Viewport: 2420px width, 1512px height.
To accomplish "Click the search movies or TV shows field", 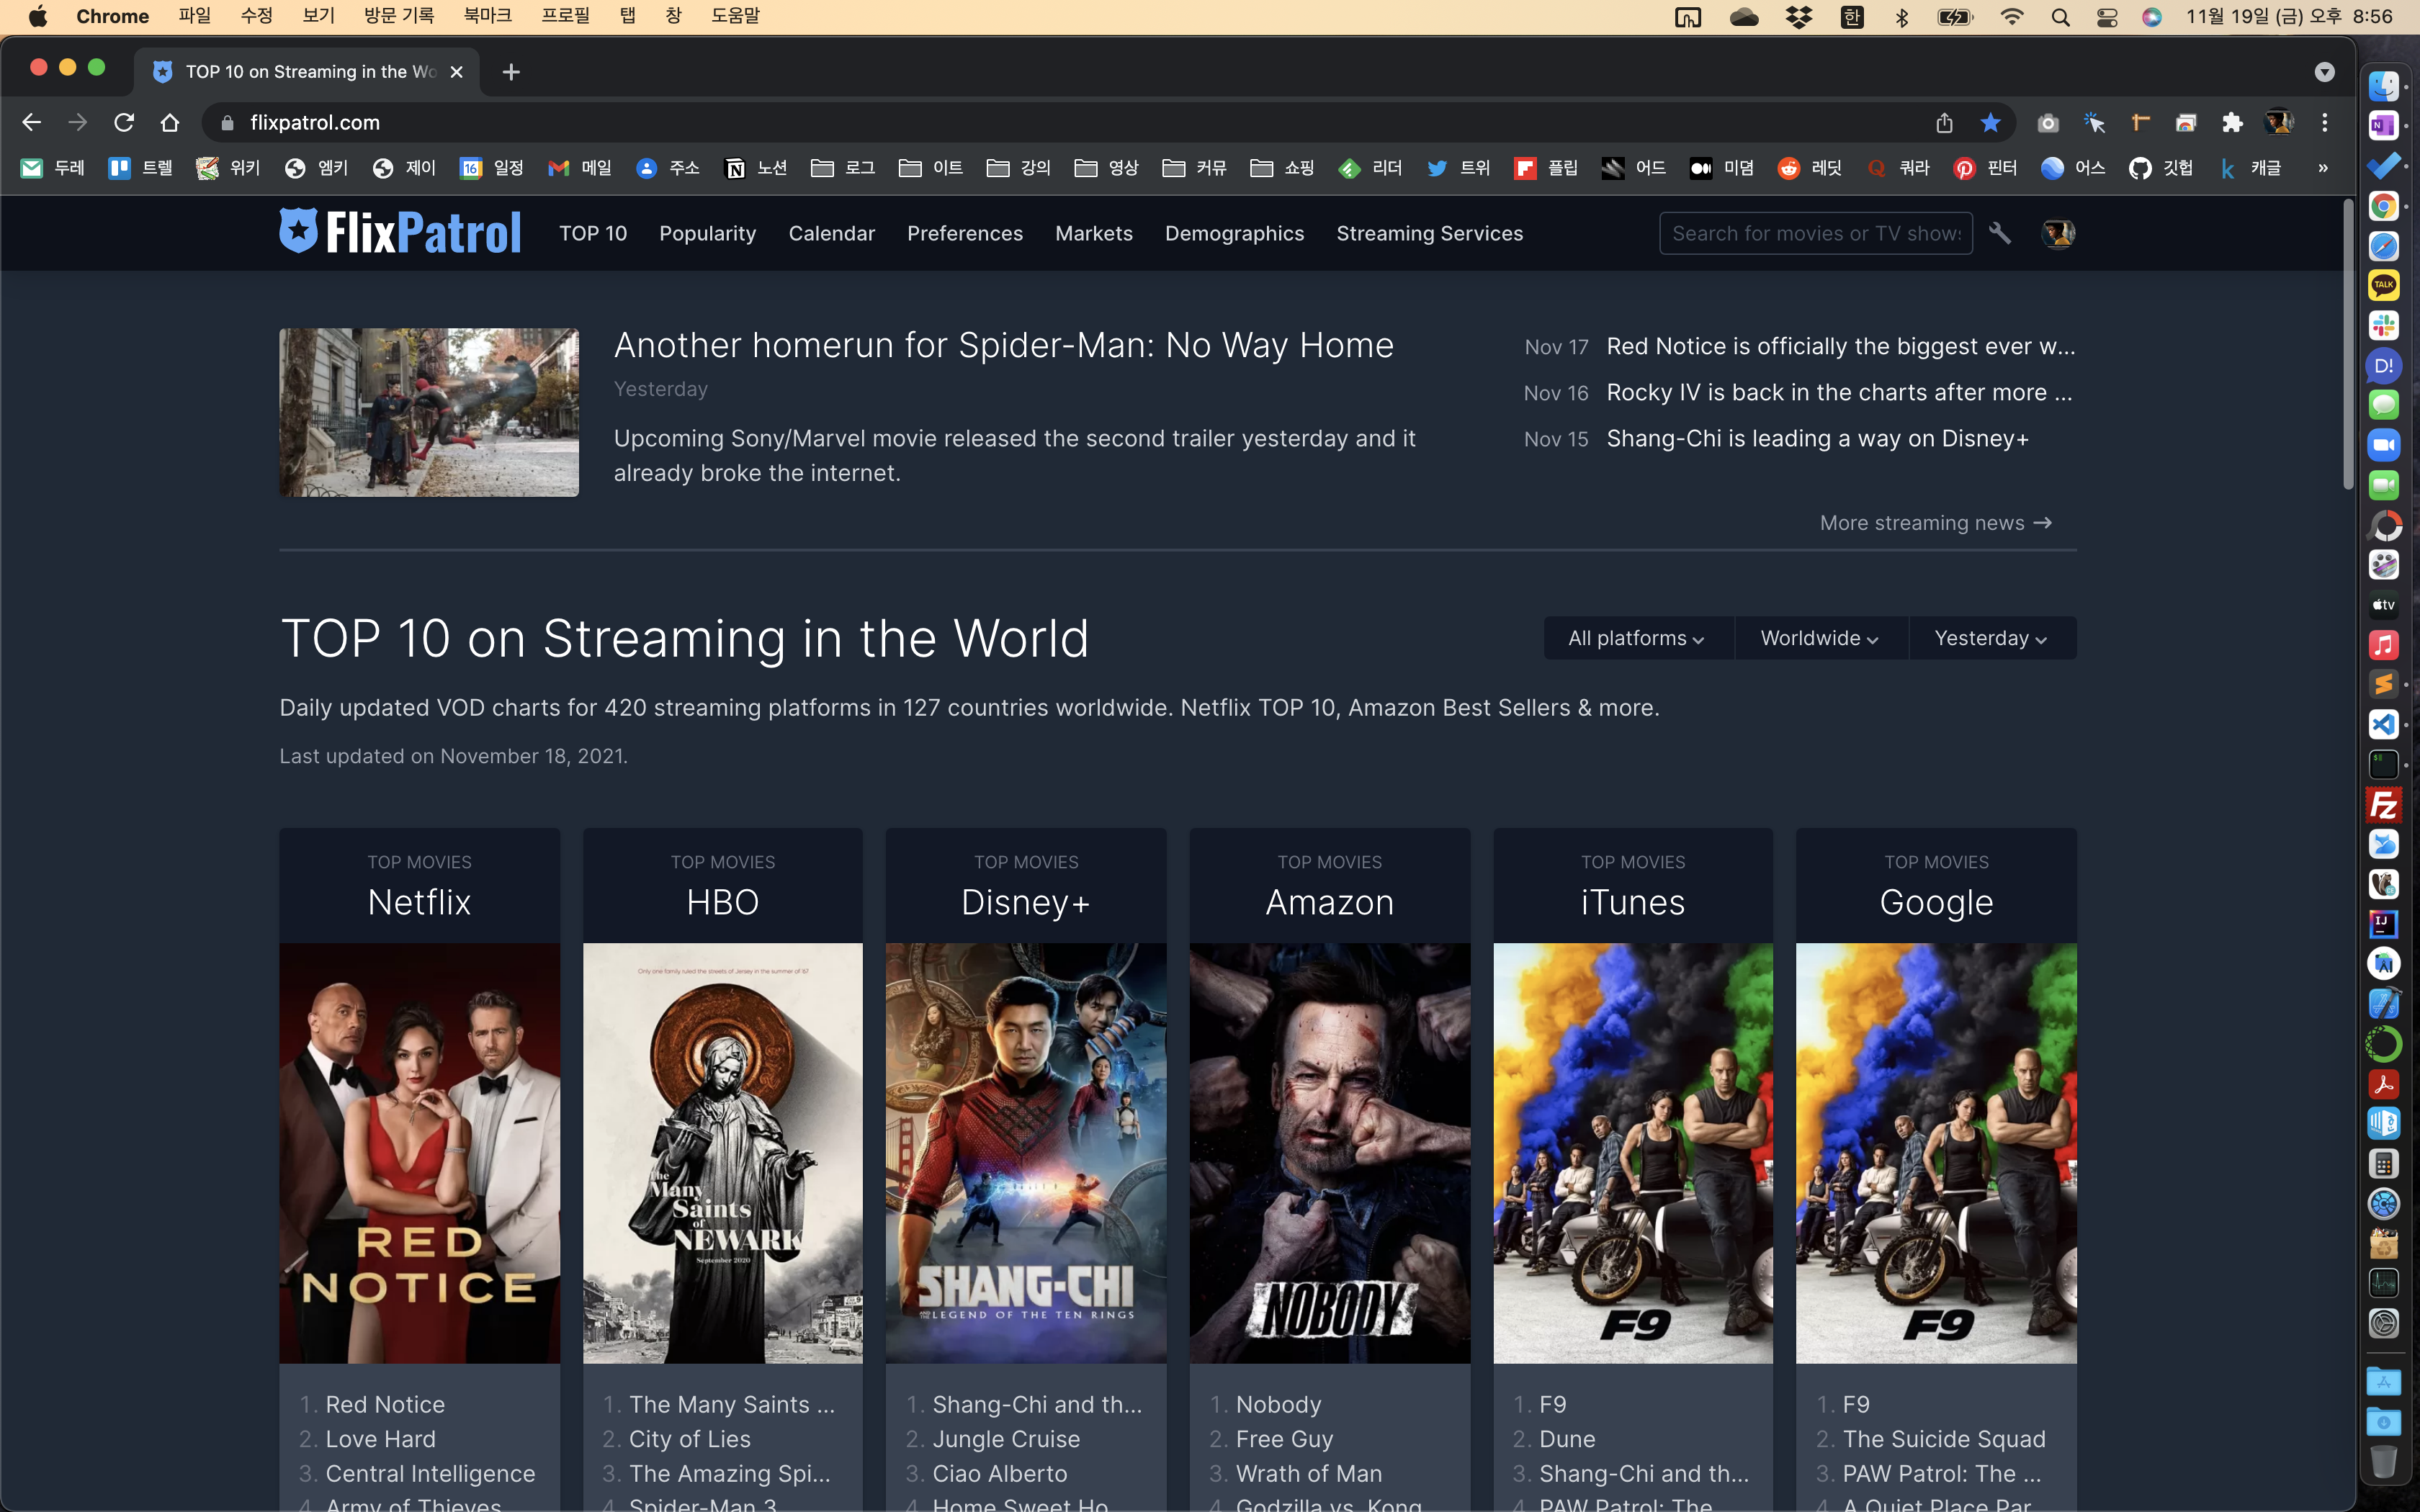I will [x=1816, y=233].
